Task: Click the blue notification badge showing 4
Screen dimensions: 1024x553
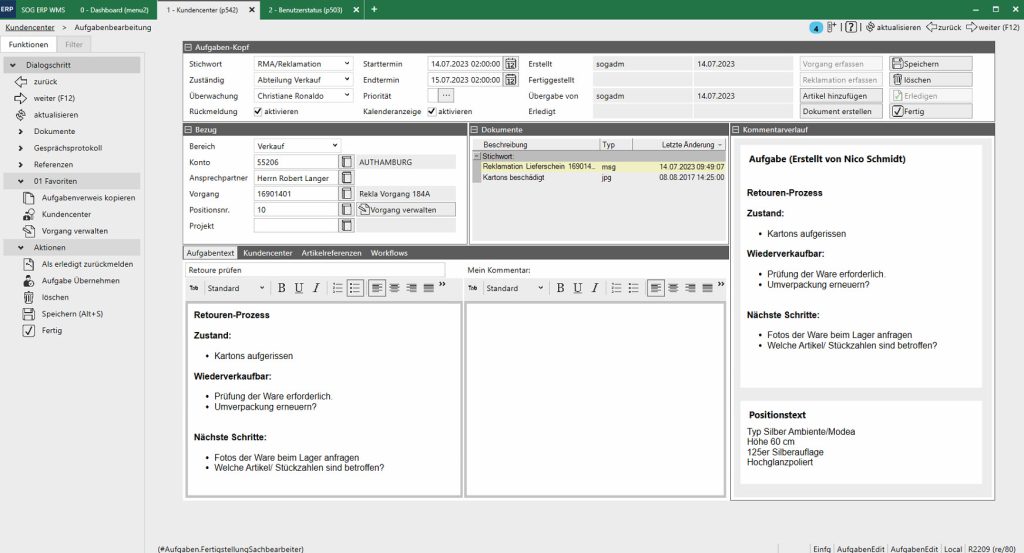Action: click(816, 27)
